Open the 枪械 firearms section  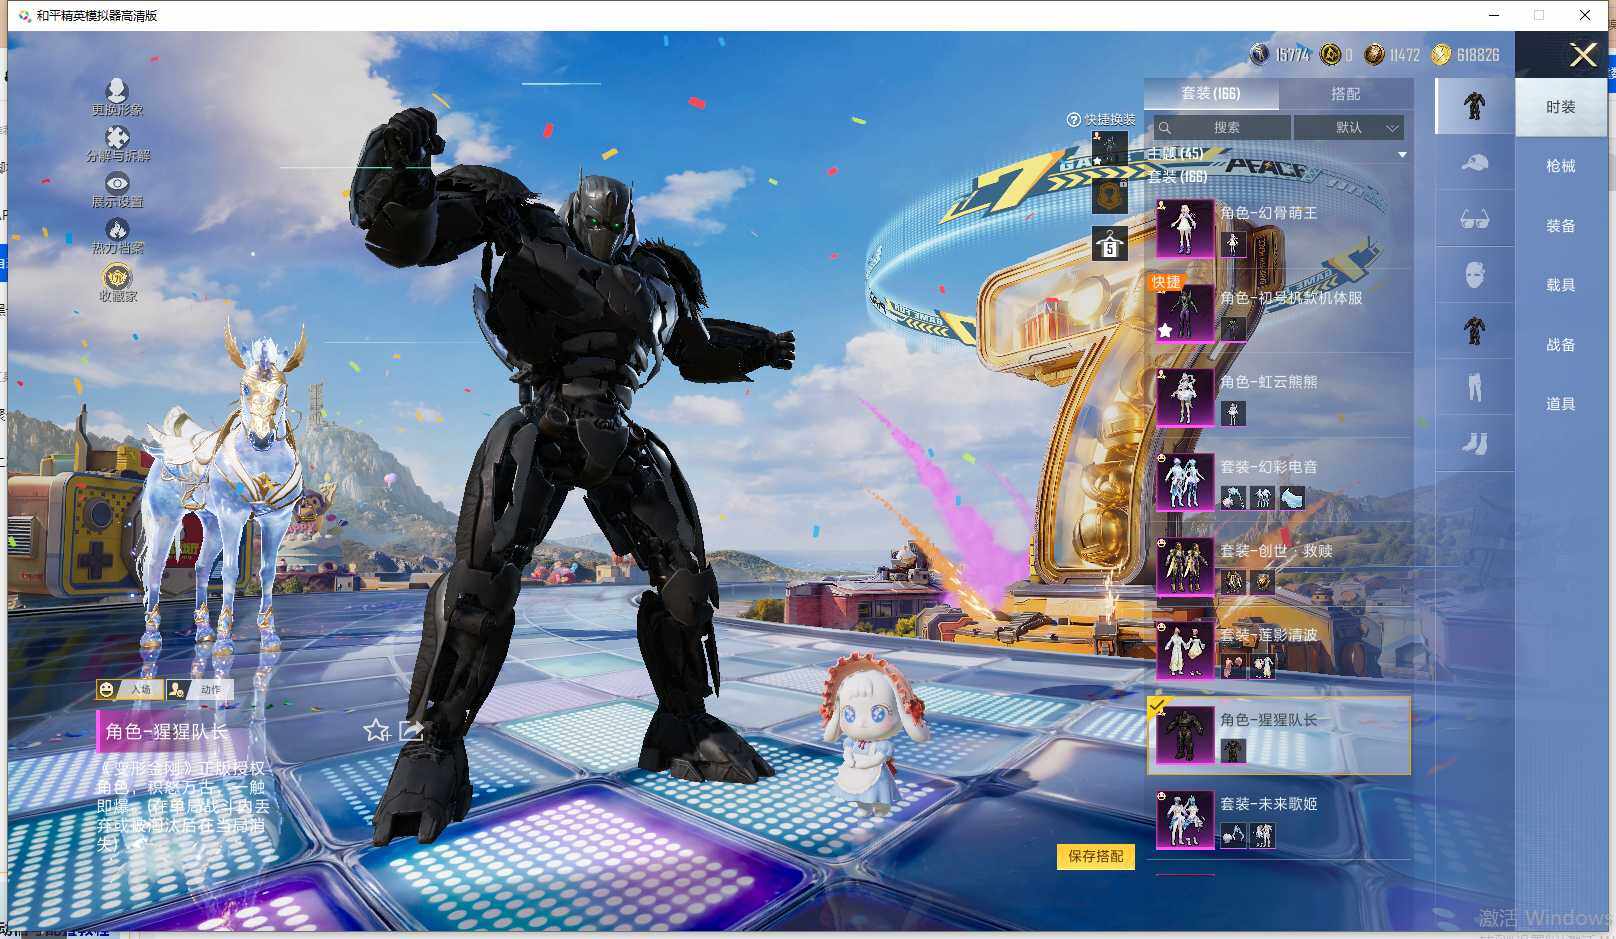click(x=1560, y=166)
